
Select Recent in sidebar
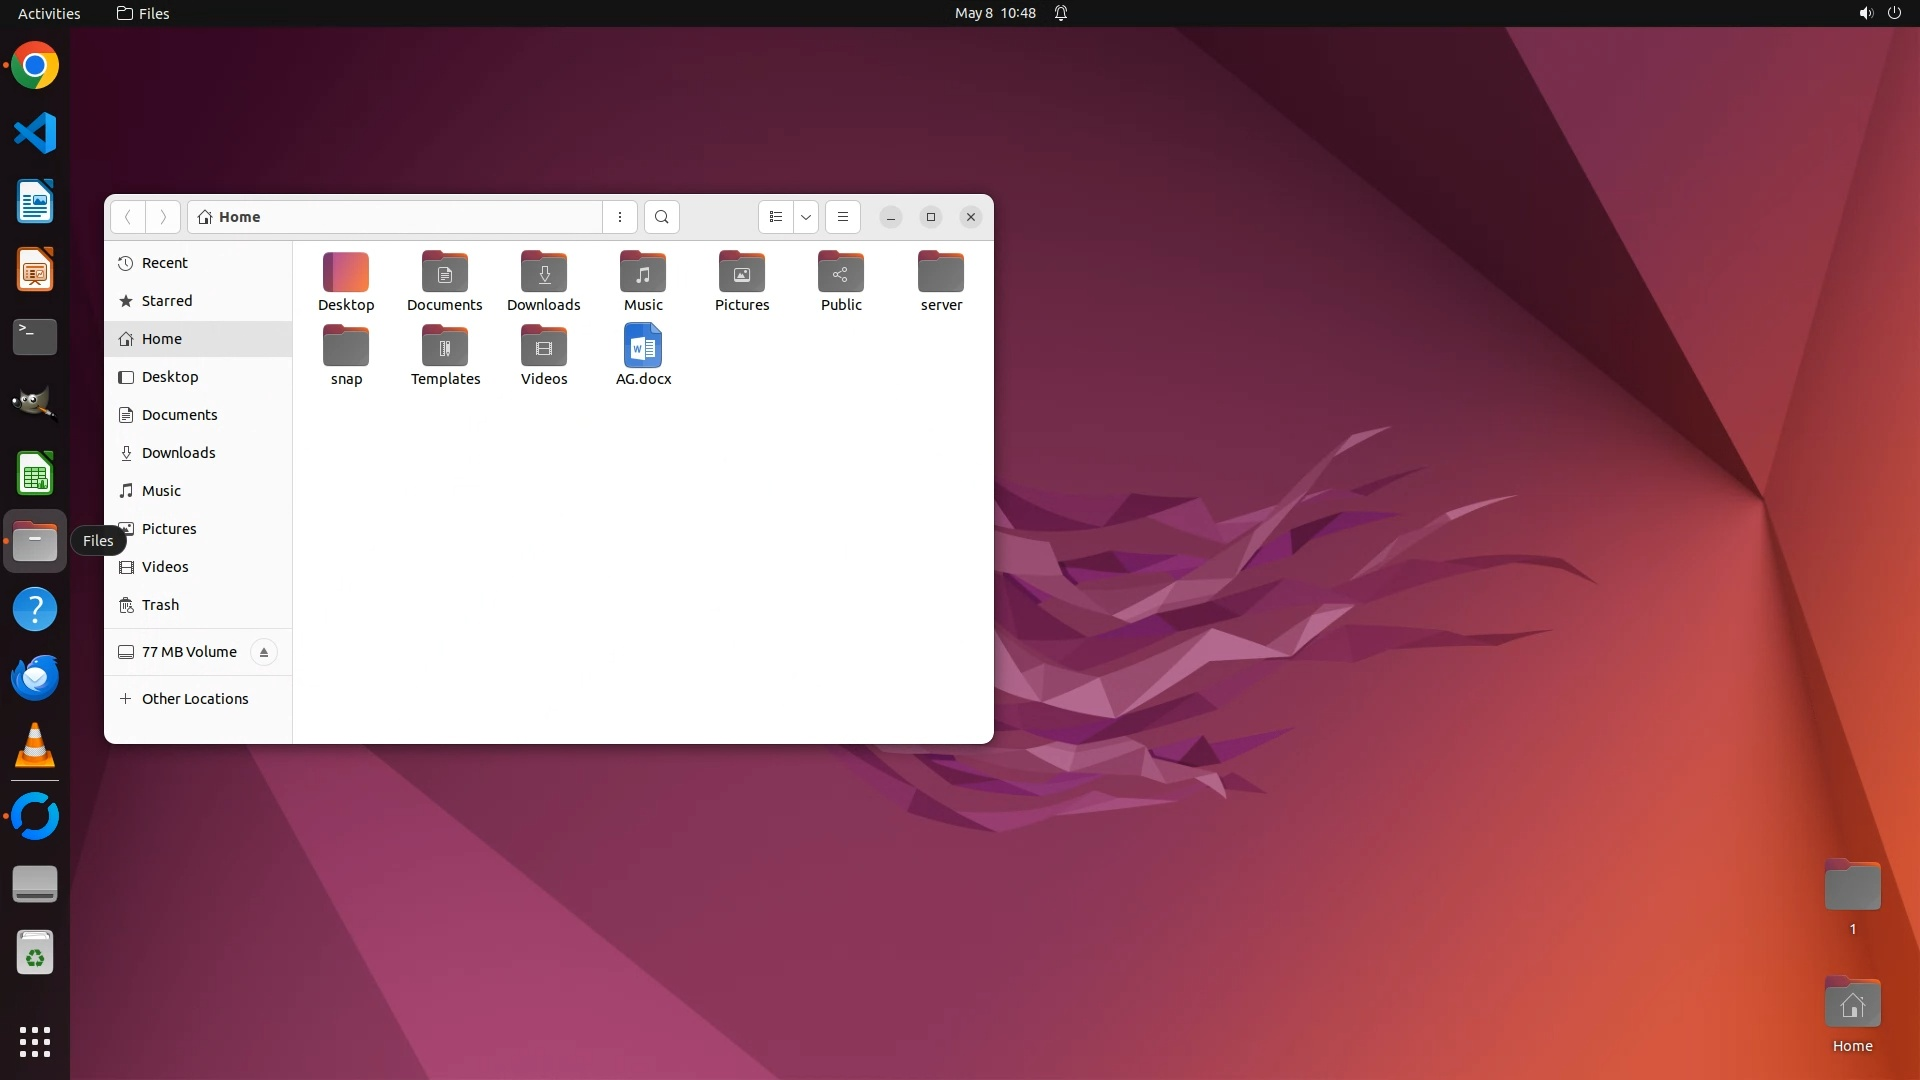coord(165,263)
